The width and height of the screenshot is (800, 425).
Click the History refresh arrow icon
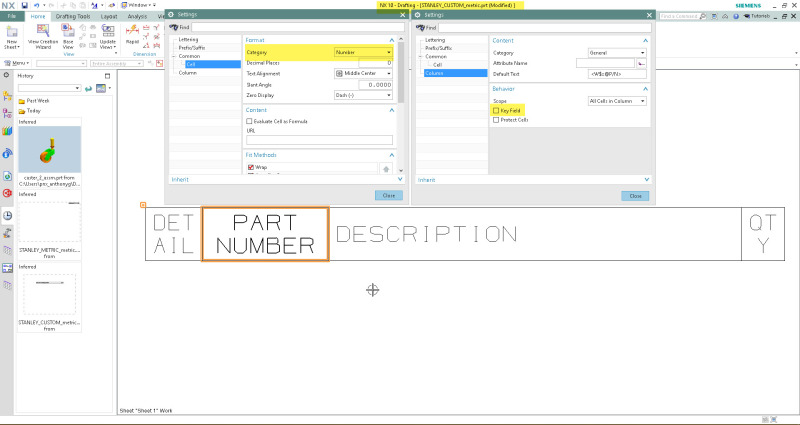88,88
